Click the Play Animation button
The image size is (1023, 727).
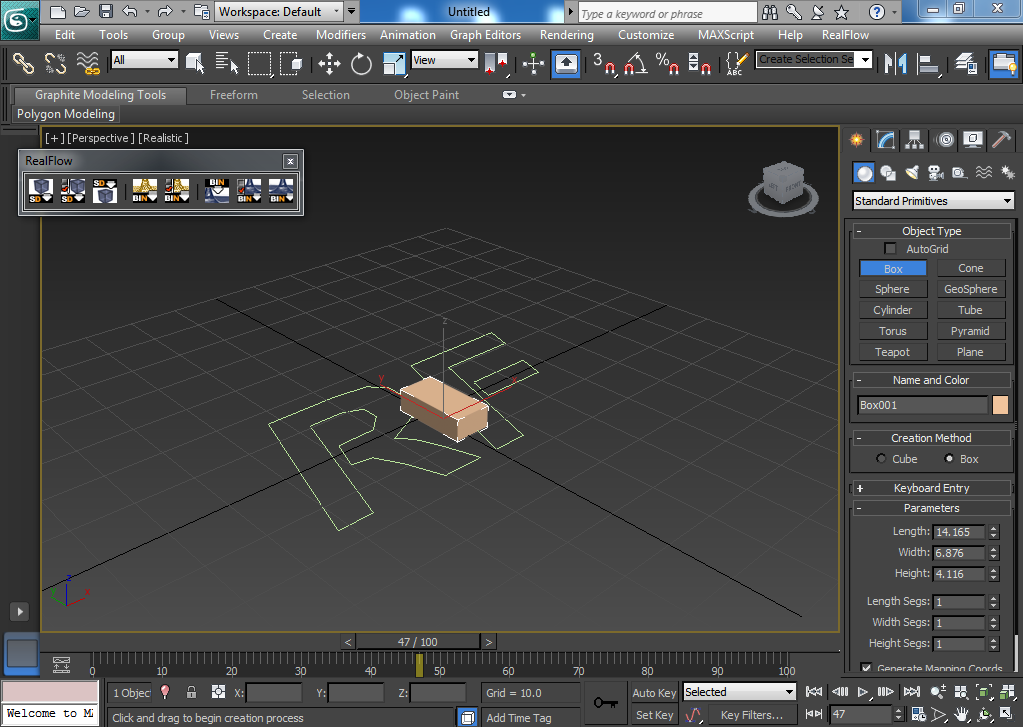pos(863,692)
